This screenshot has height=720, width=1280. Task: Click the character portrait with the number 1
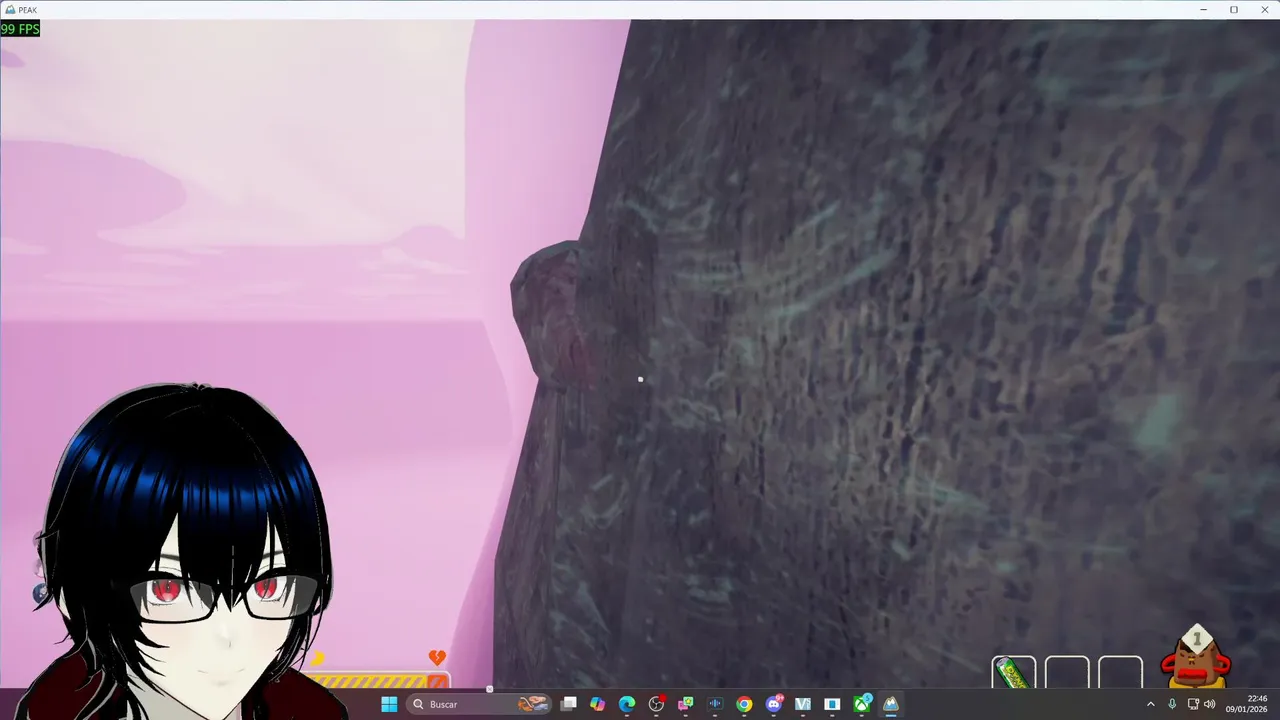1196,656
